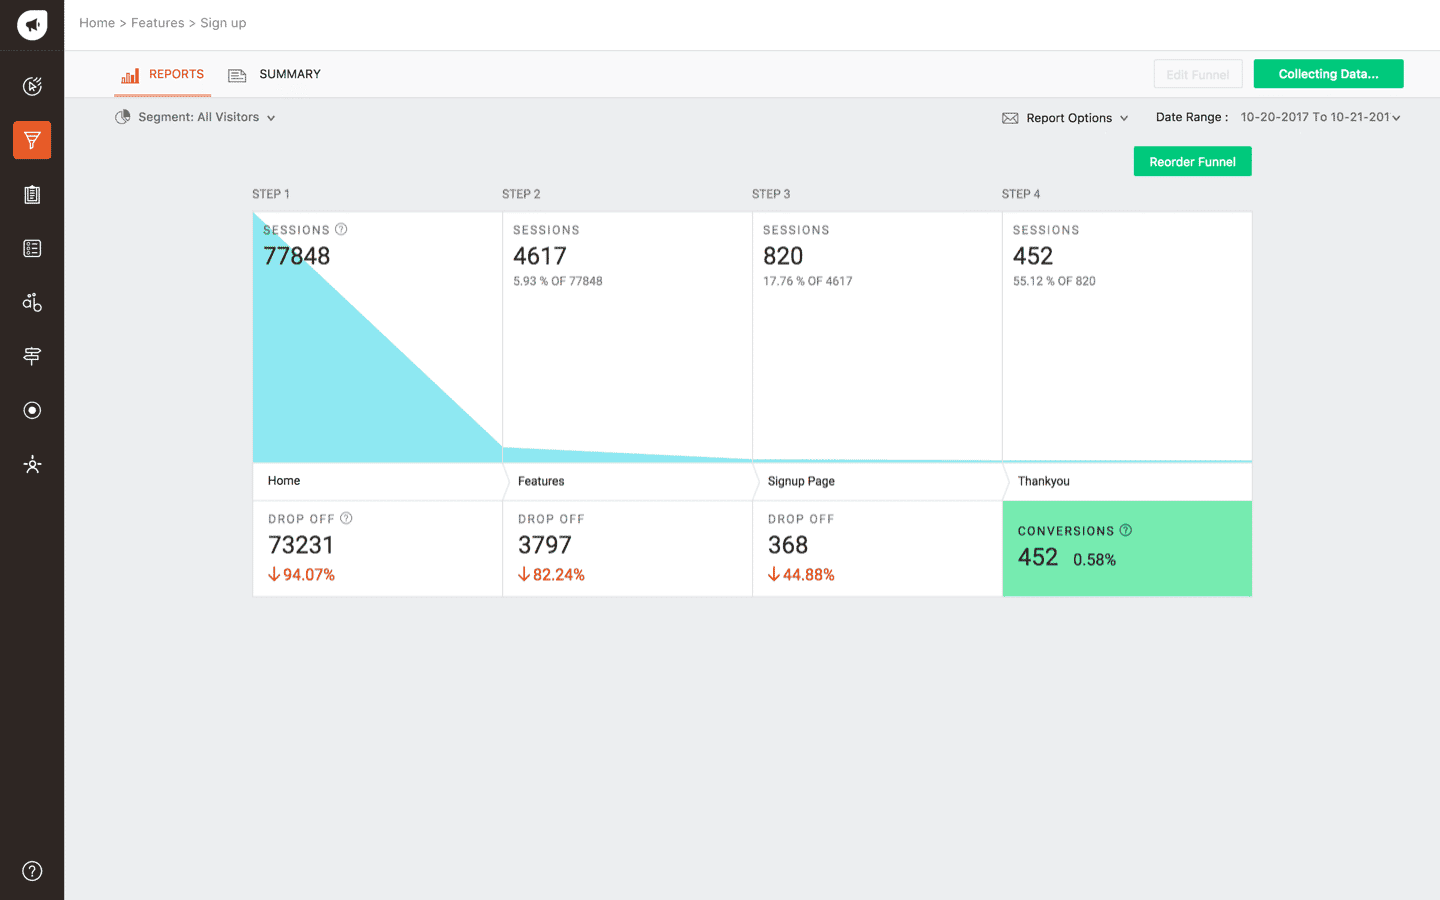Open the click-tracking cursor icon in the sidebar
Screen dimensions: 1440x900
(32, 86)
